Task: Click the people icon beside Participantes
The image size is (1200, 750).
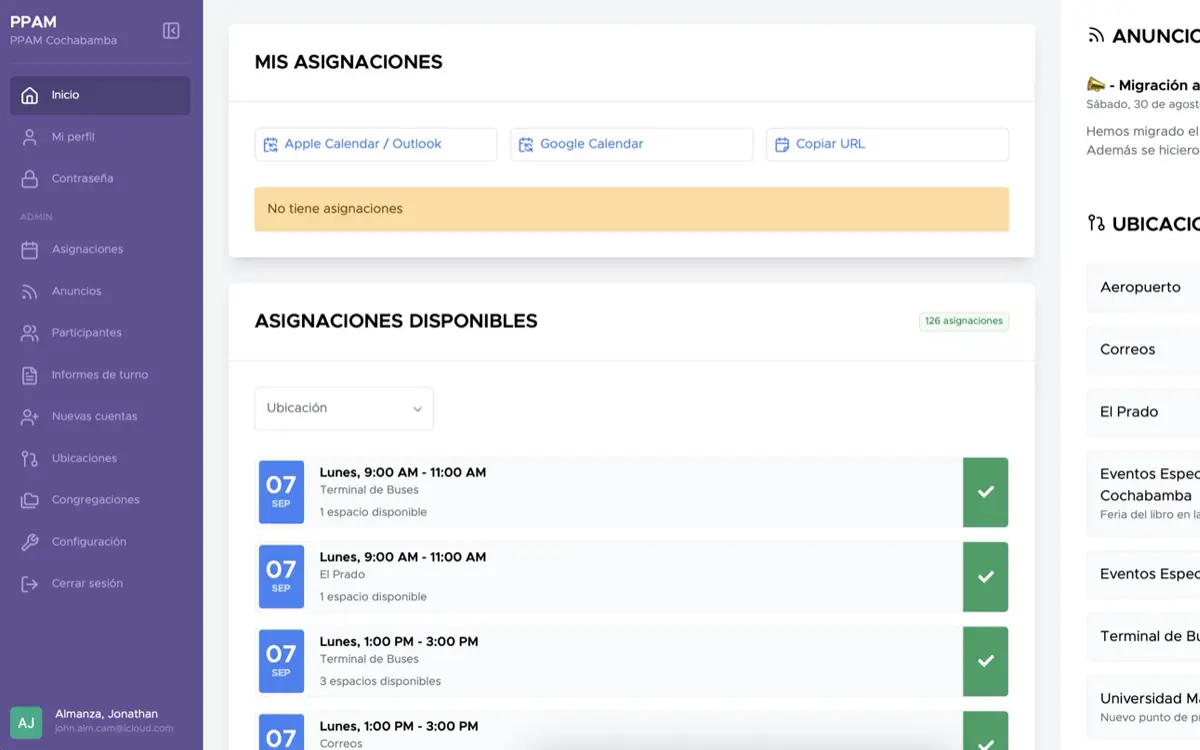Action: point(30,333)
